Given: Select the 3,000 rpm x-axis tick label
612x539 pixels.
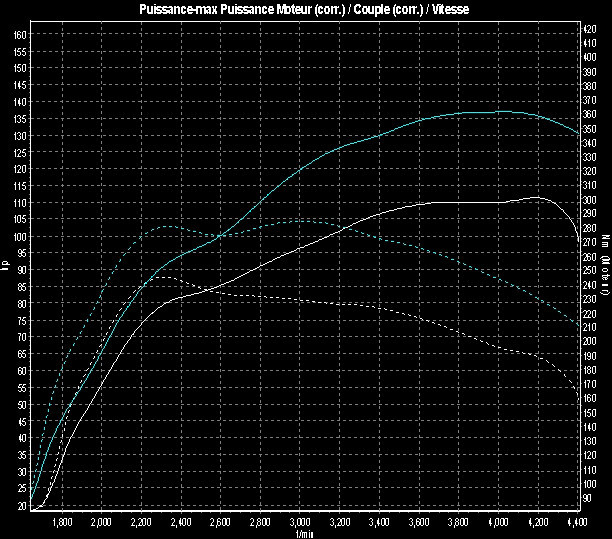Looking at the screenshot, I should pos(300,522).
